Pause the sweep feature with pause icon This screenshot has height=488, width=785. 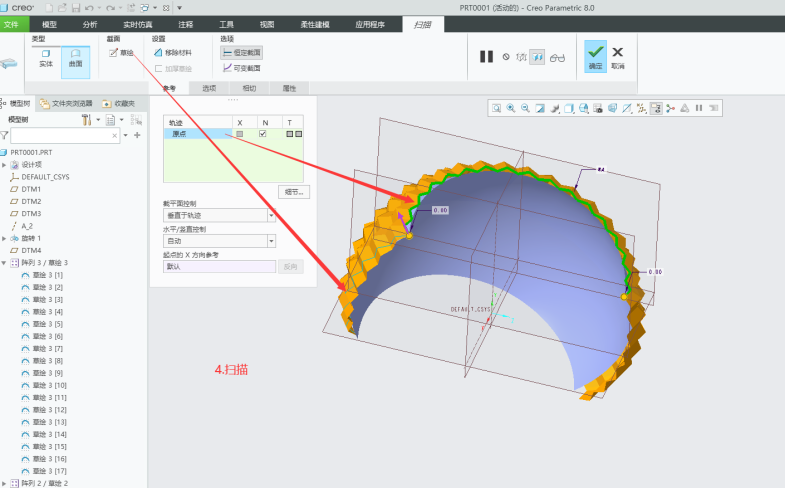pyautogui.click(x=486, y=57)
